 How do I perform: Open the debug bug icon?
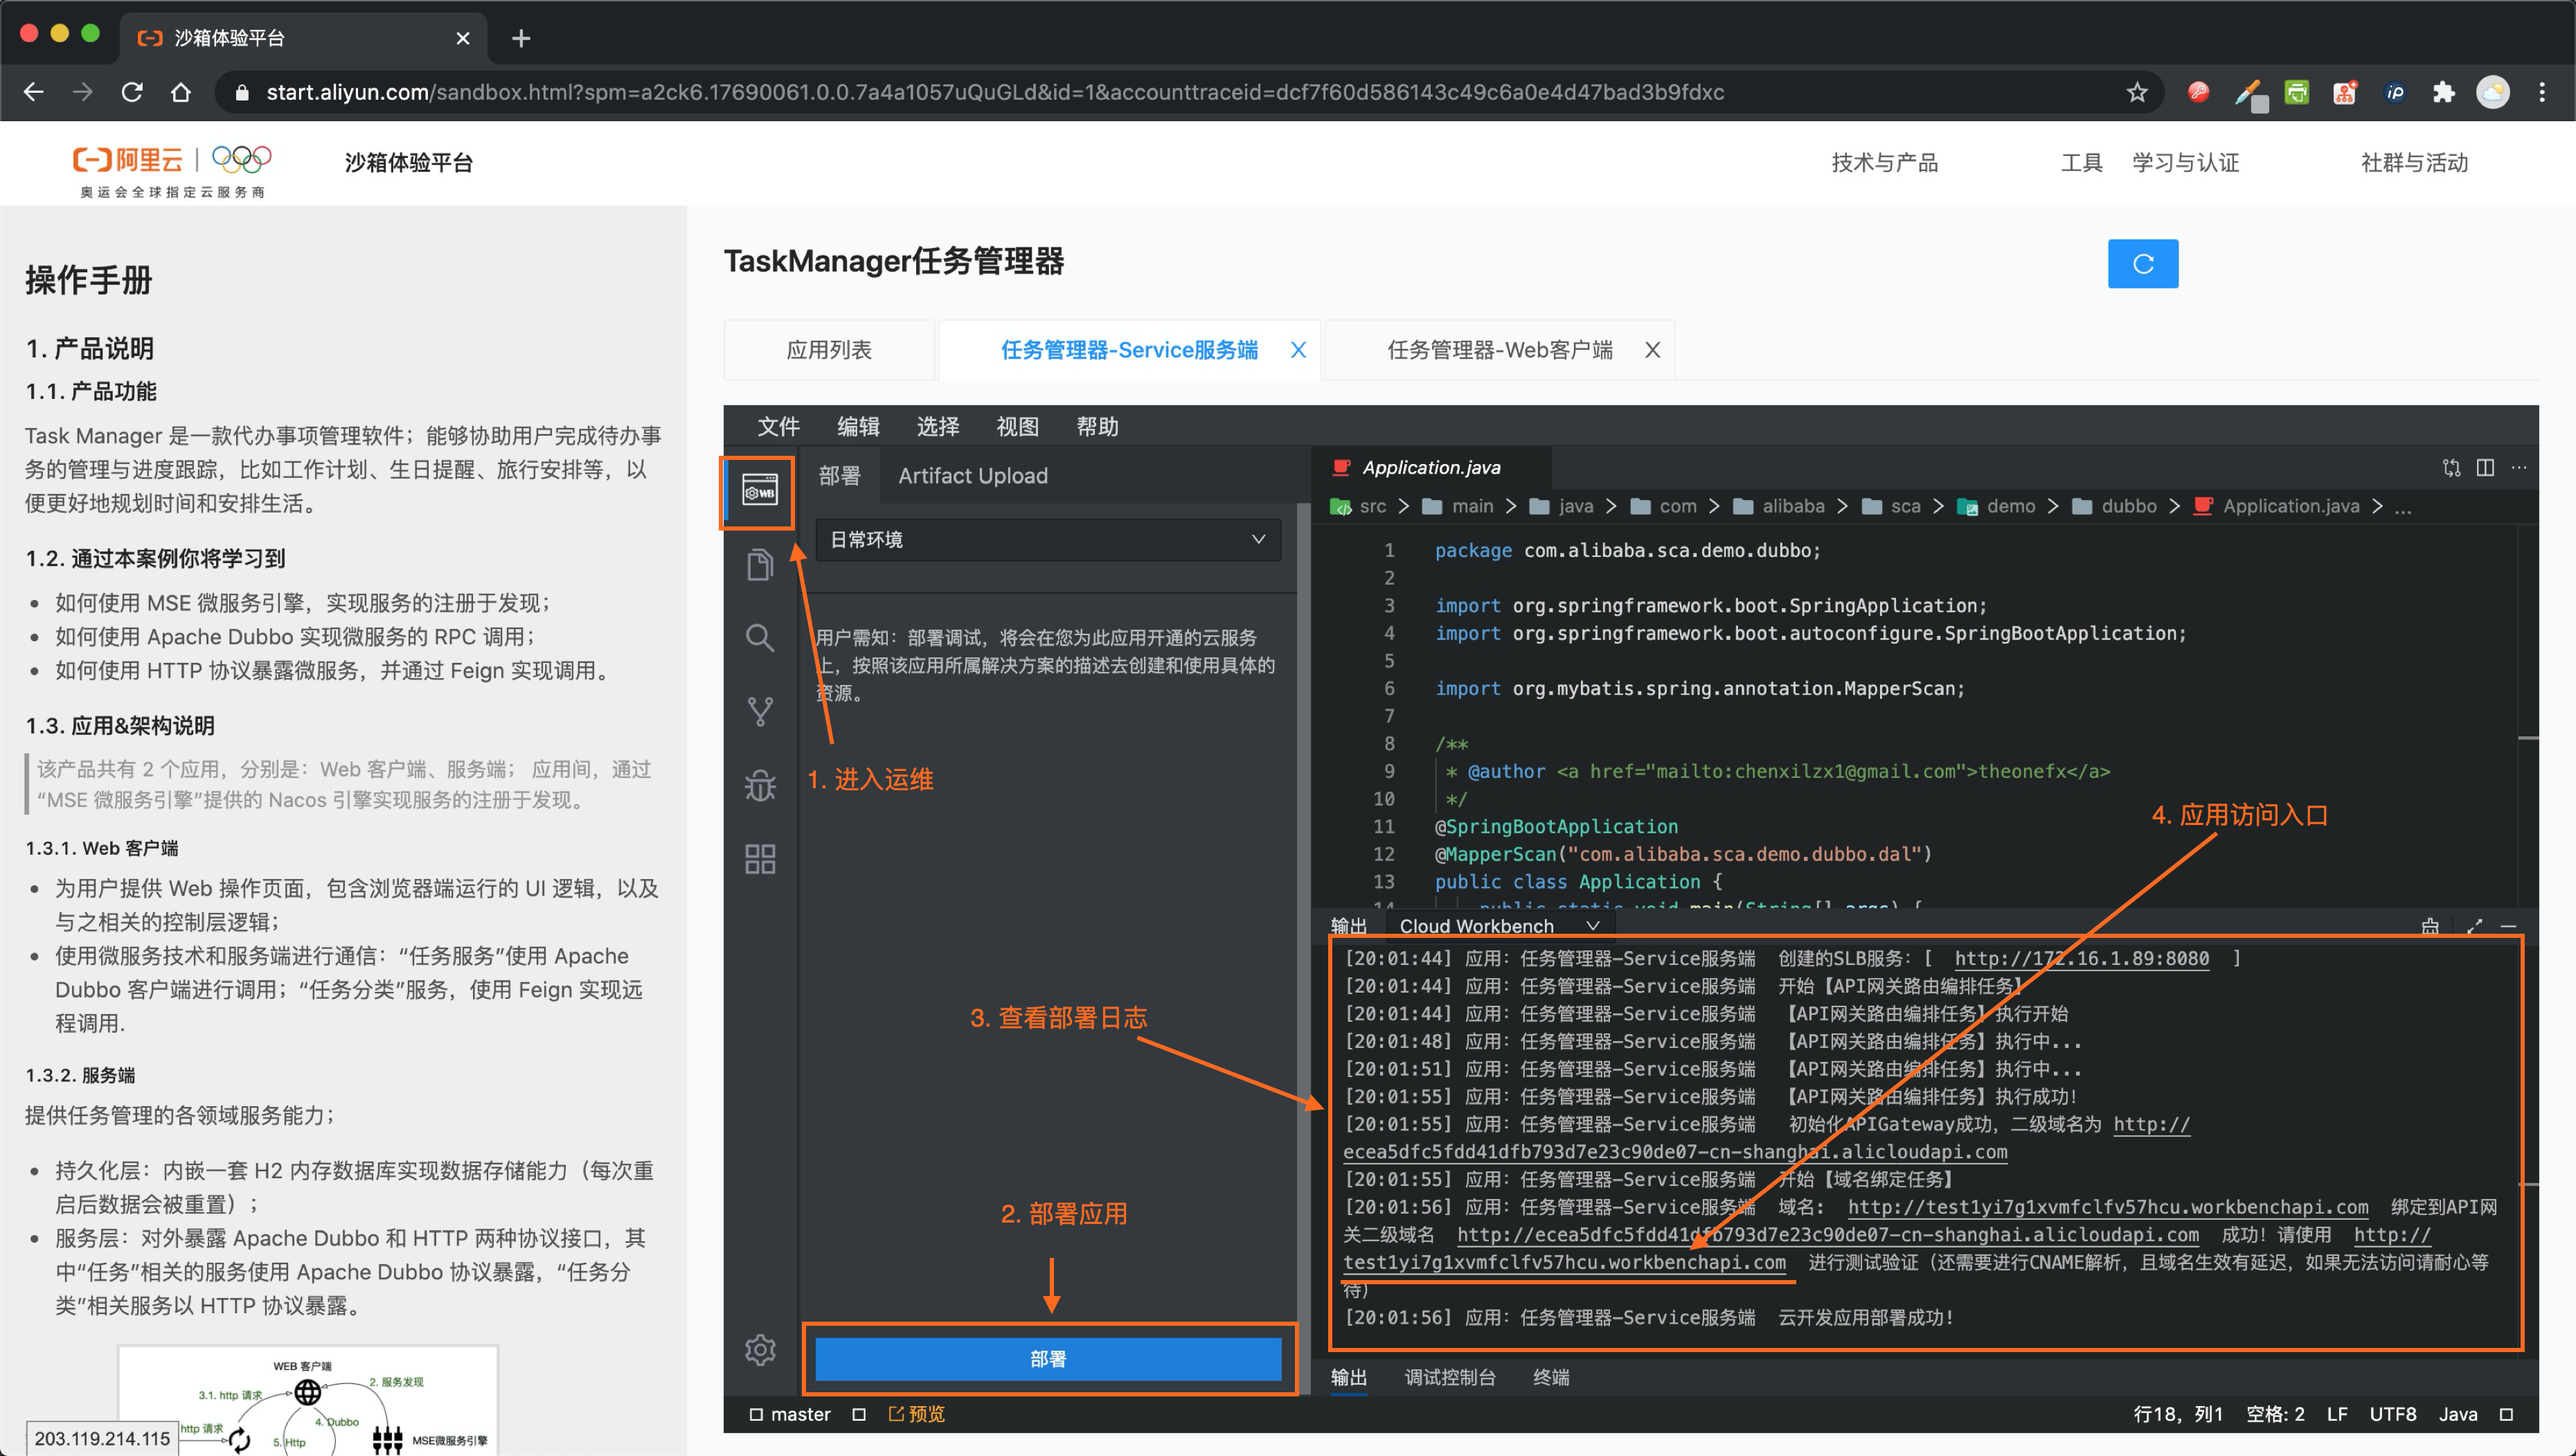pyautogui.click(x=759, y=785)
